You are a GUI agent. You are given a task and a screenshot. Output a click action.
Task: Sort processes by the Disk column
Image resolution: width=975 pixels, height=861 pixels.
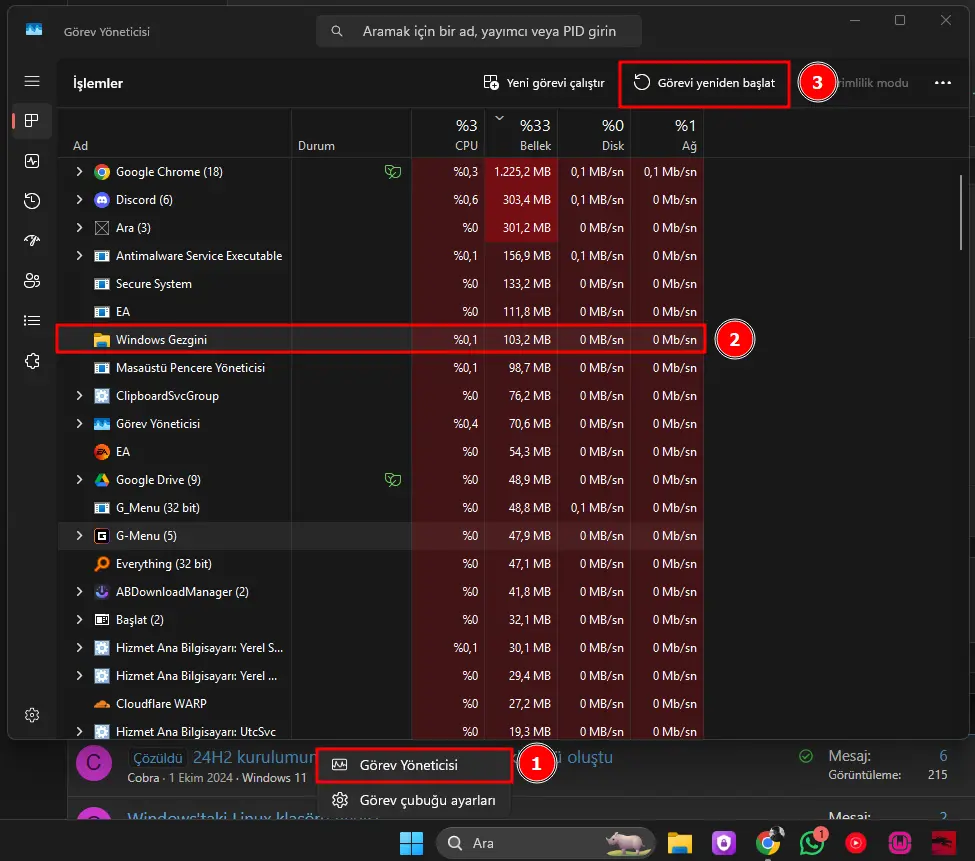coord(594,133)
